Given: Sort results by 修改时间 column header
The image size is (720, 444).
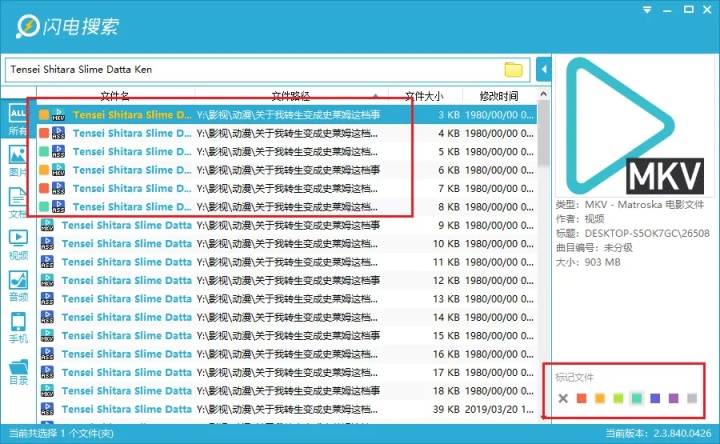Looking at the screenshot, I should 499,96.
